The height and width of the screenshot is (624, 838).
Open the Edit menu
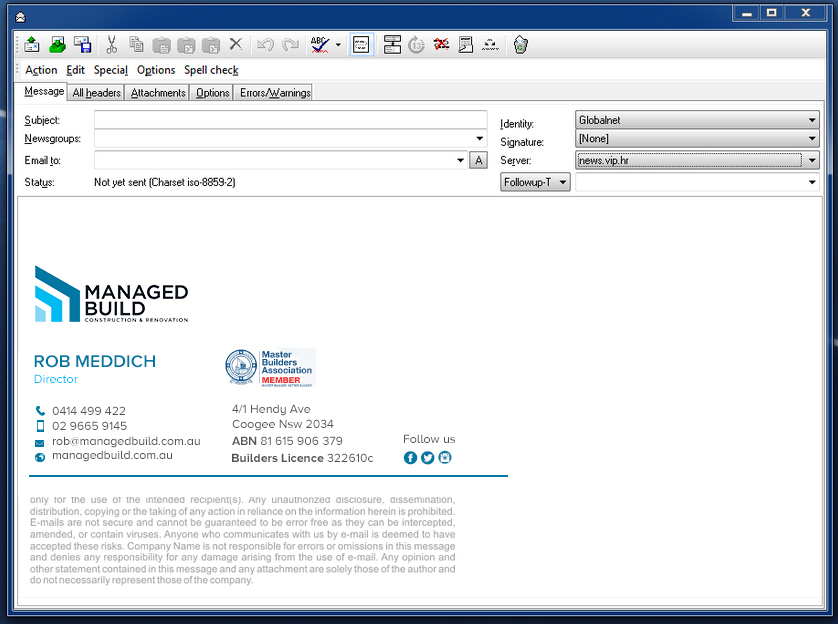75,70
